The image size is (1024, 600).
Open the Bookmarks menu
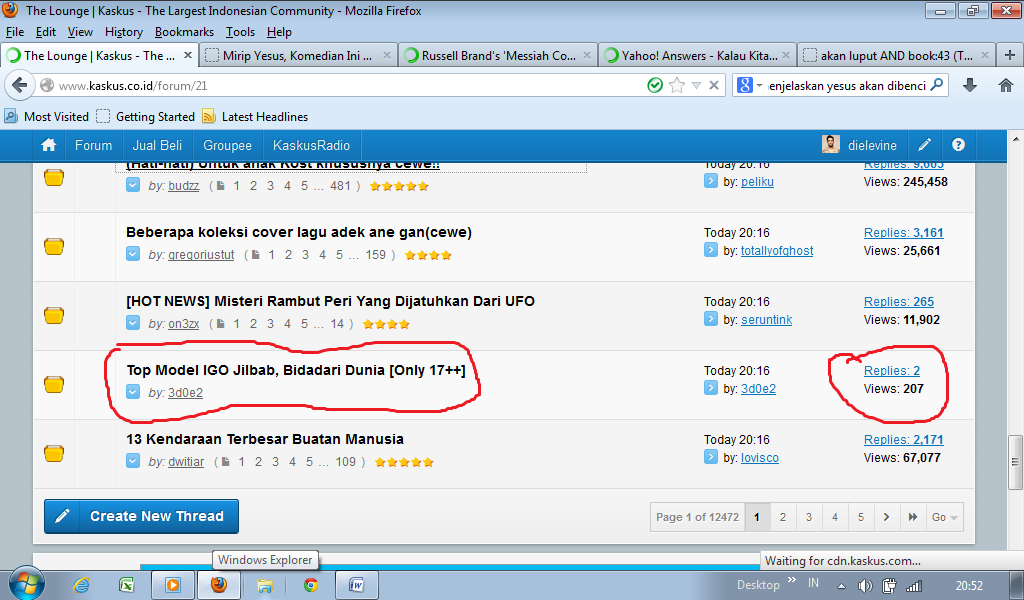coord(184,32)
